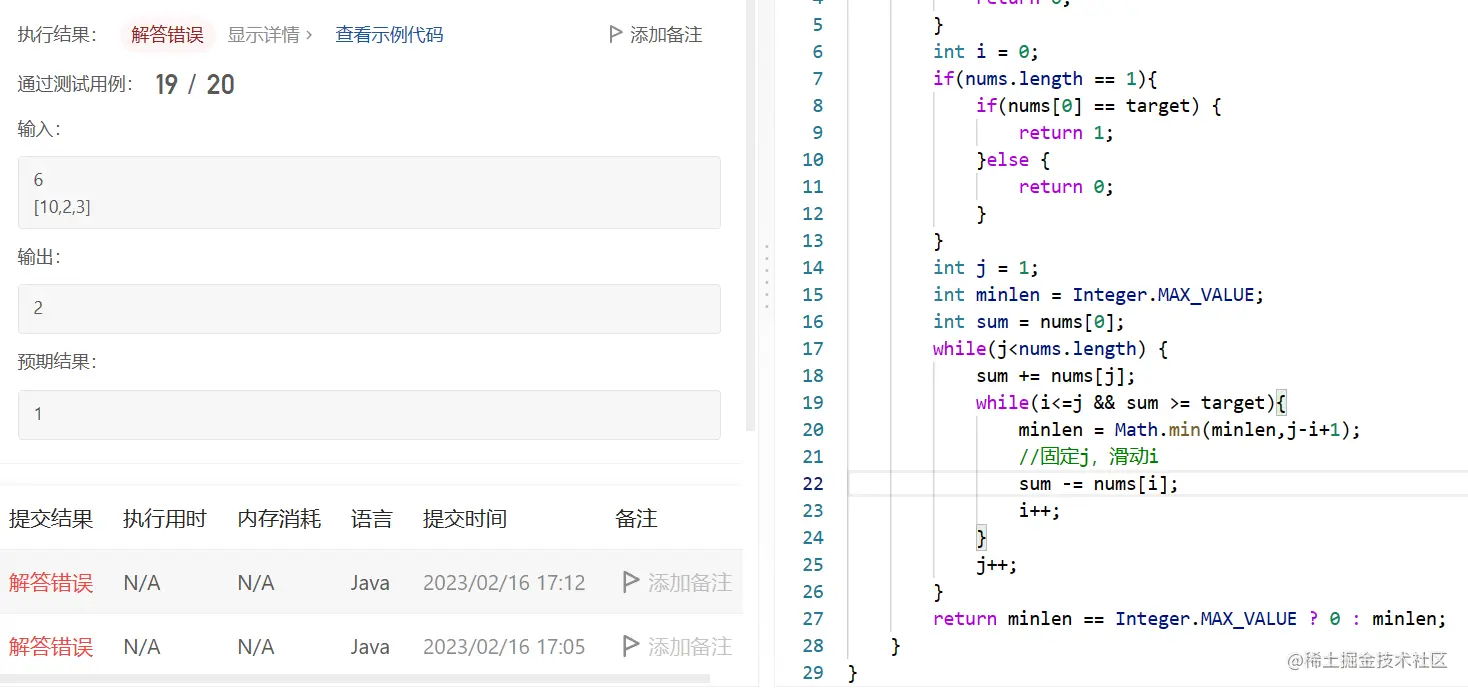Click line number 22 in the editor gutter
Image resolution: width=1468 pixels, height=691 pixels.
point(813,483)
